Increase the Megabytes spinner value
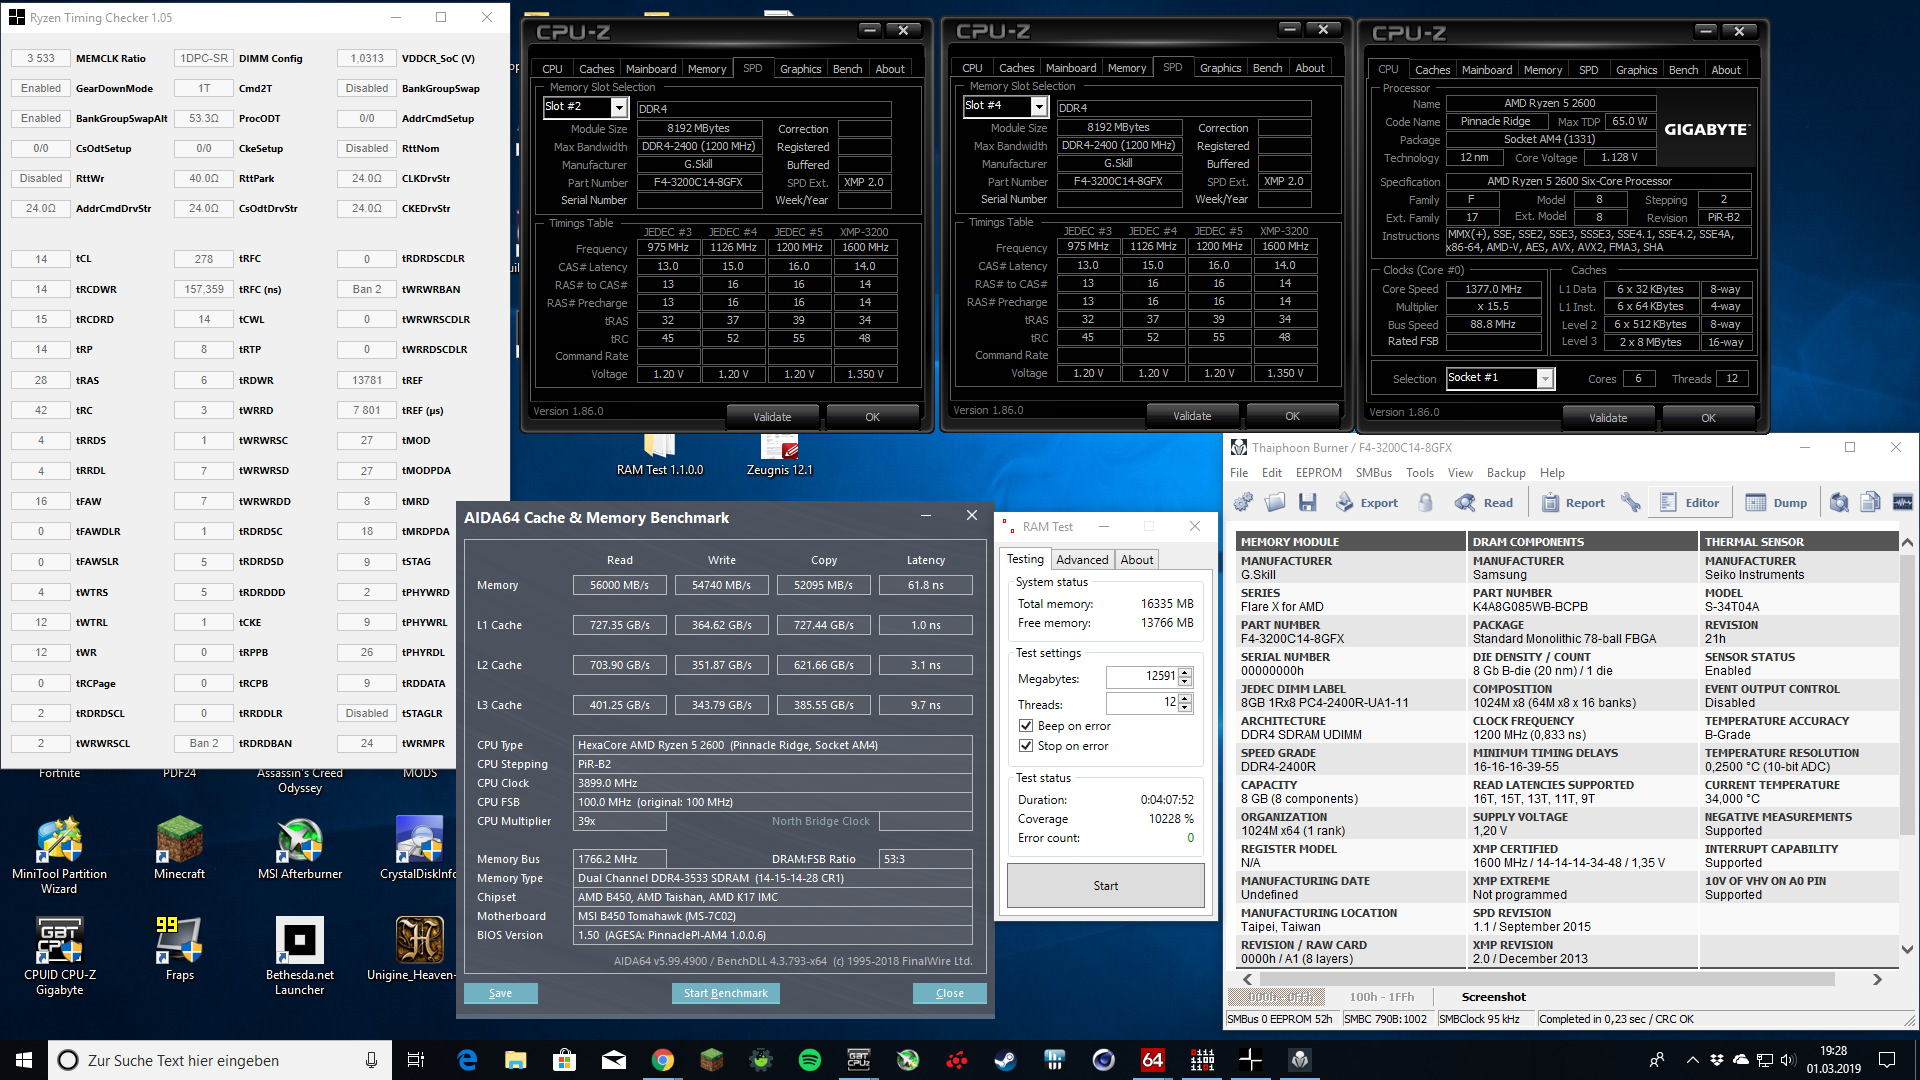Image resolution: width=1920 pixels, height=1080 pixels. click(x=1185, y=672)
